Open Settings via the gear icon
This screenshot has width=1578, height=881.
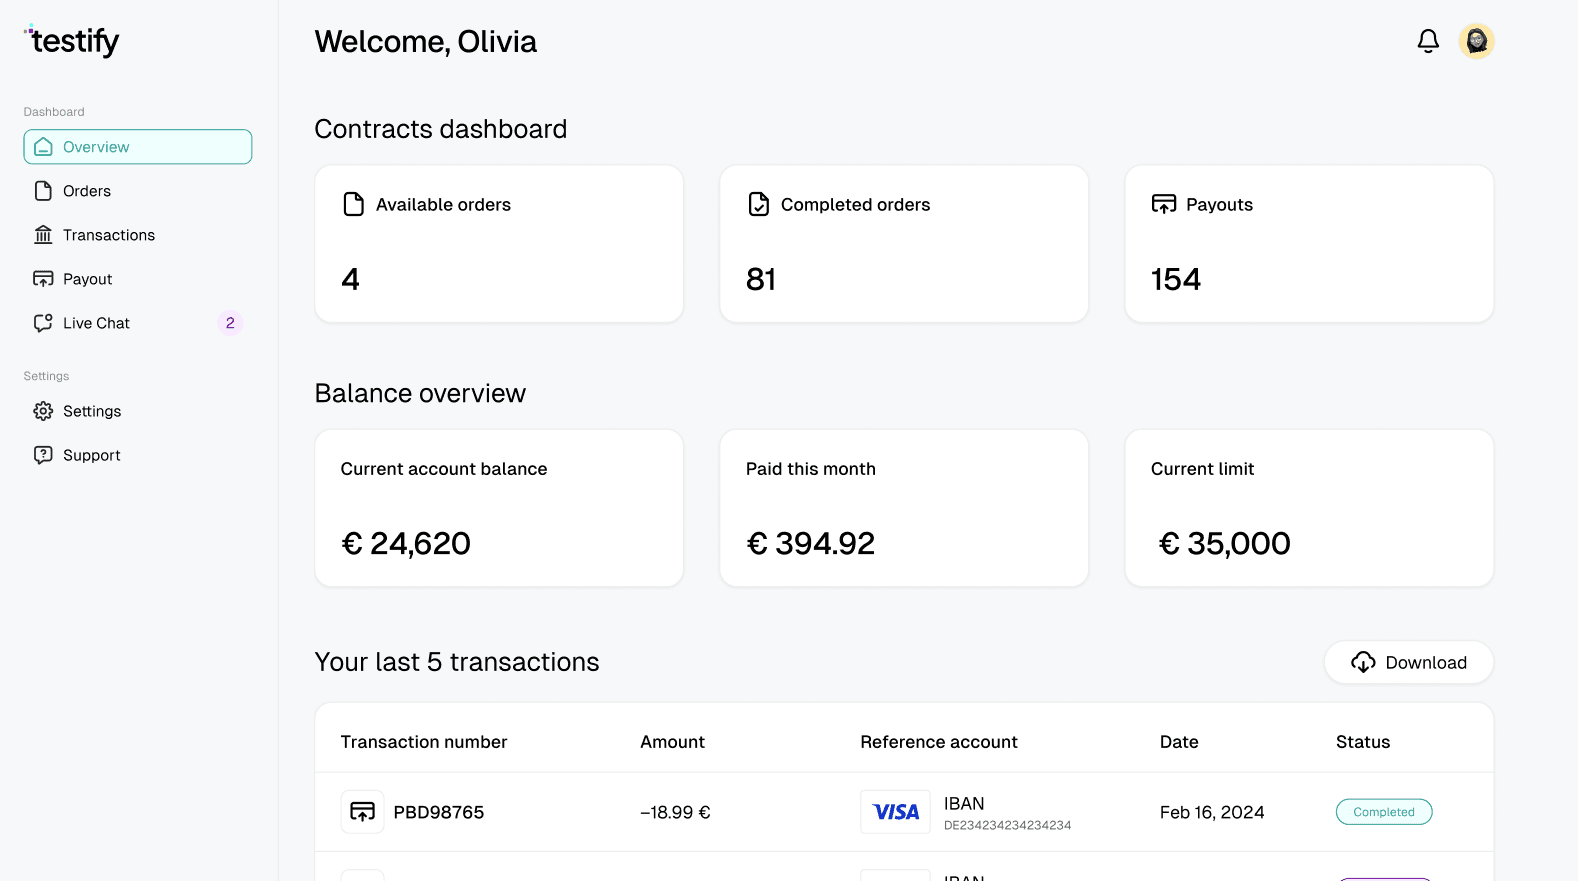click(43, 411)
